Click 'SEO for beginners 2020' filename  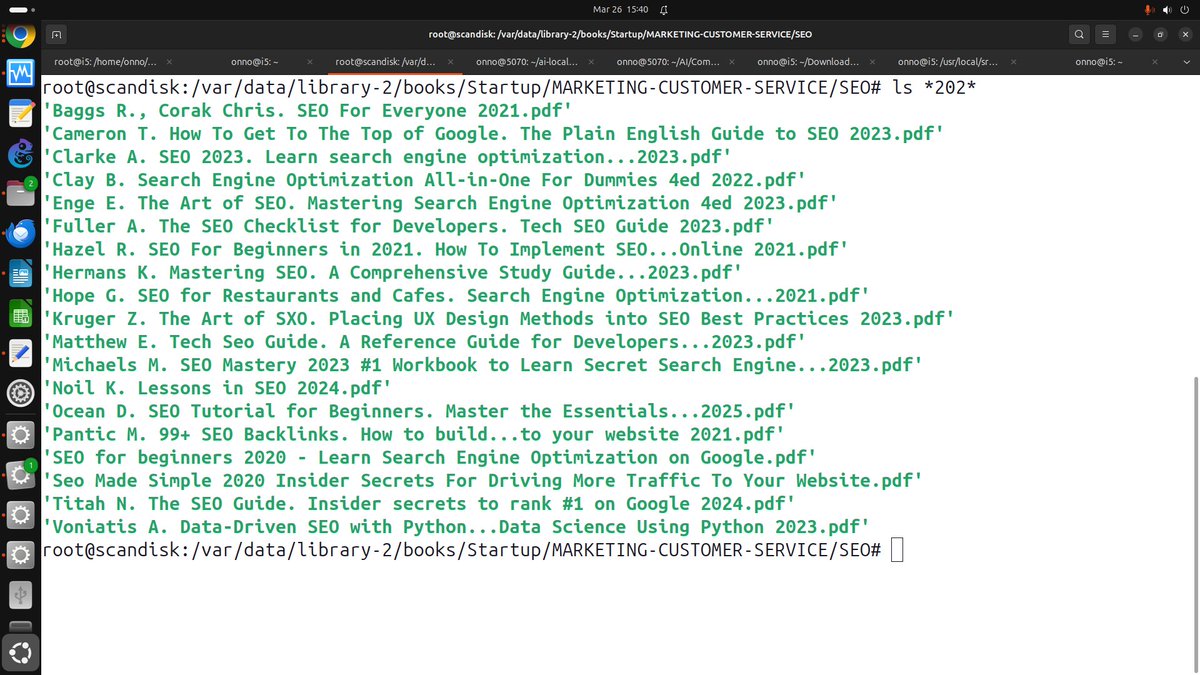[x=429, y=457]
